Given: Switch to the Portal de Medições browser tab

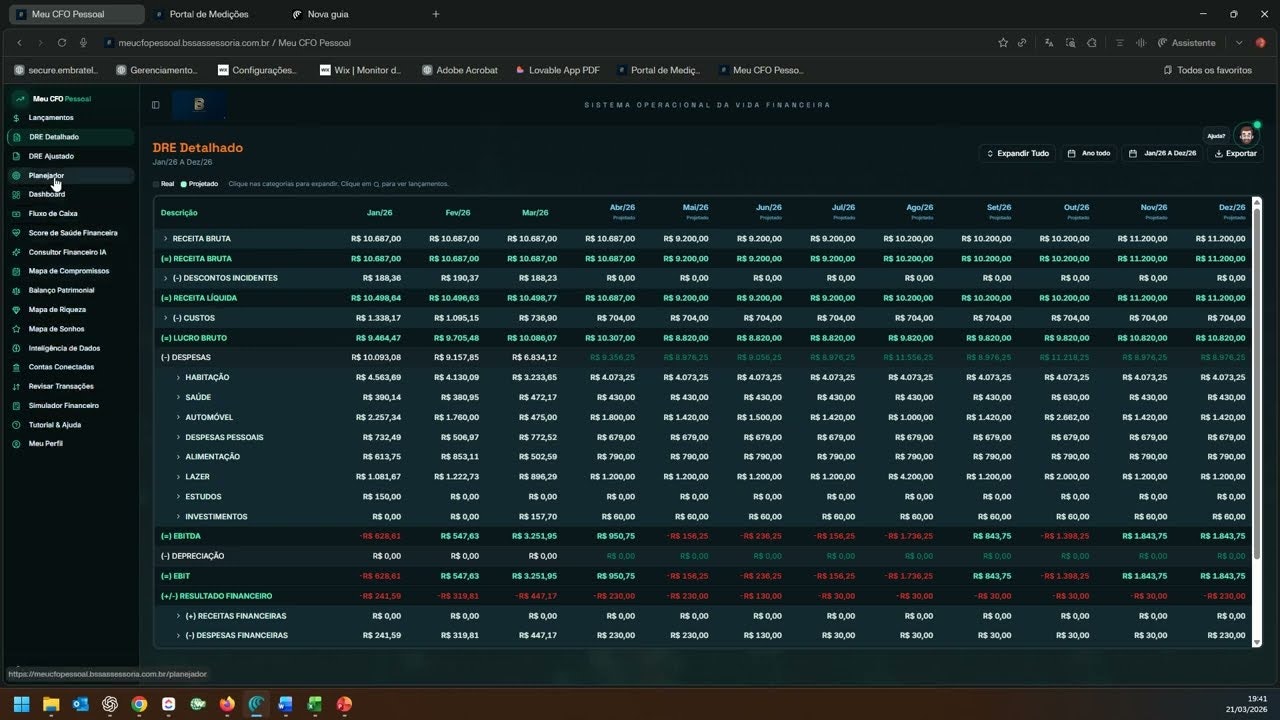Looking at the screenshot, I should point(209,14).
